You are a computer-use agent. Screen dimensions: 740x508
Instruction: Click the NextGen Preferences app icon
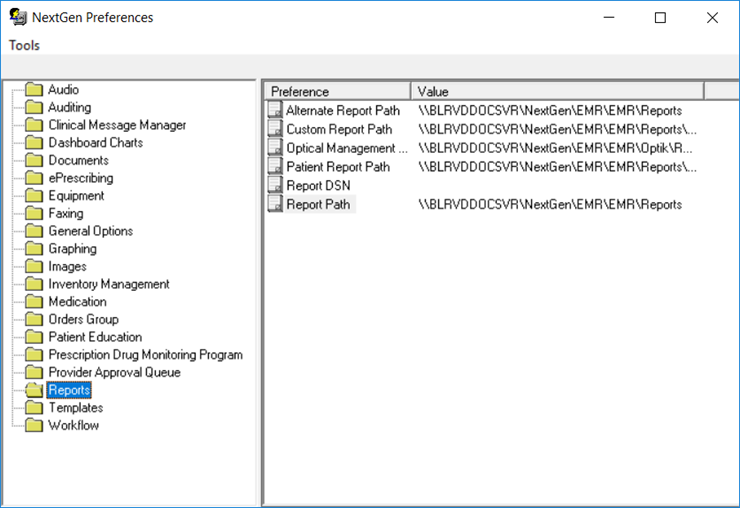(18, 17)
